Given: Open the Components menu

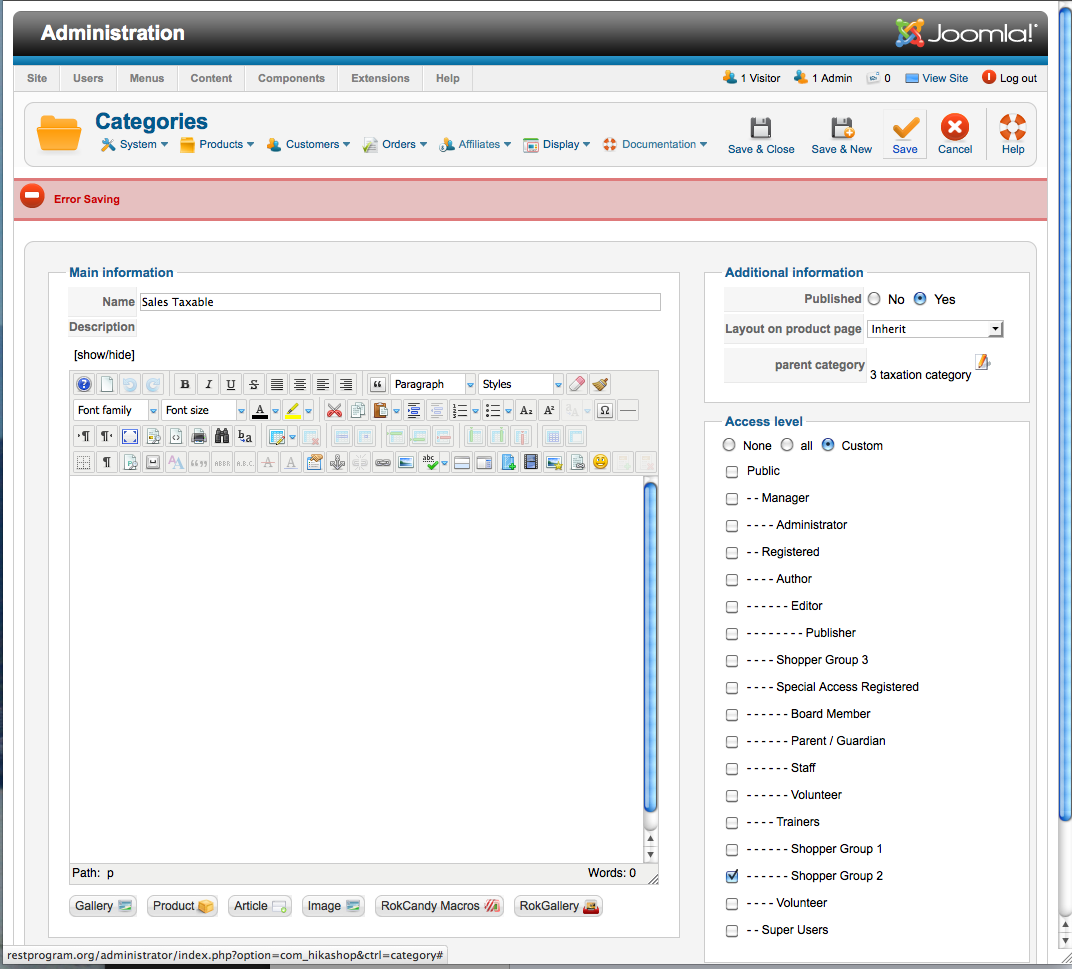Looking at the screenshot, I should (x=291, y=78).
